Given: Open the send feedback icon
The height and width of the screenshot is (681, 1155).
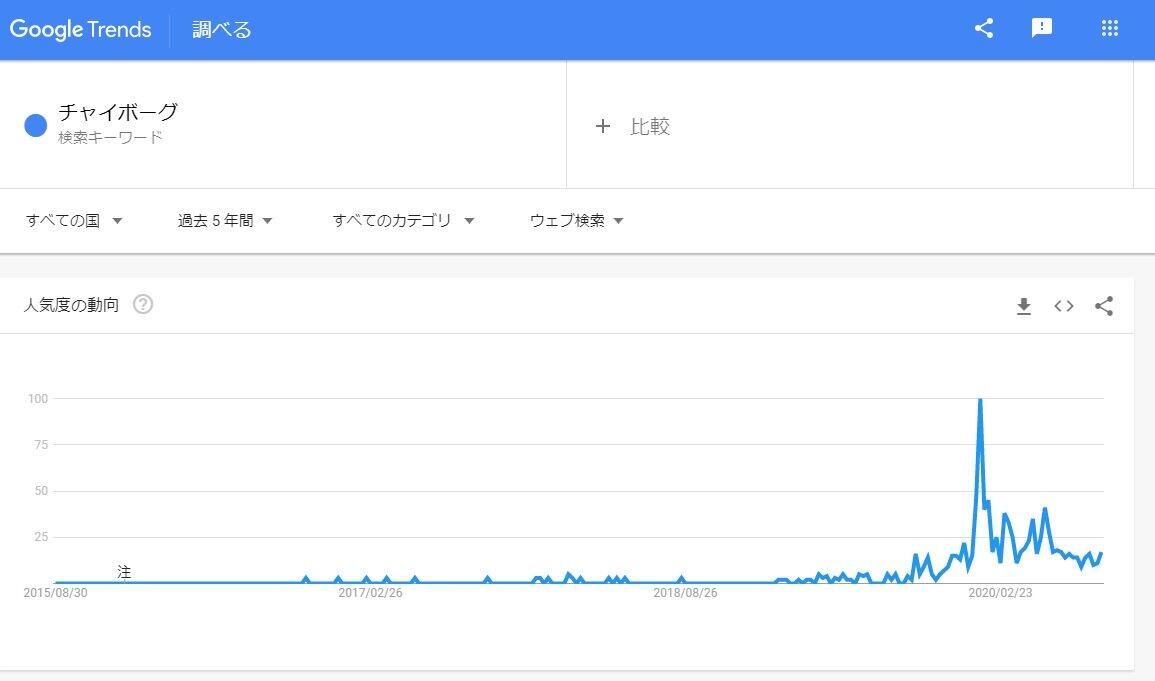Looking at the screenshot, I should tap(1042, 28).
